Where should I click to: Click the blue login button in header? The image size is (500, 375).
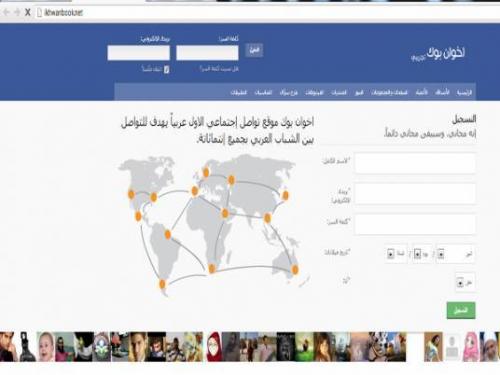[254, 50]
